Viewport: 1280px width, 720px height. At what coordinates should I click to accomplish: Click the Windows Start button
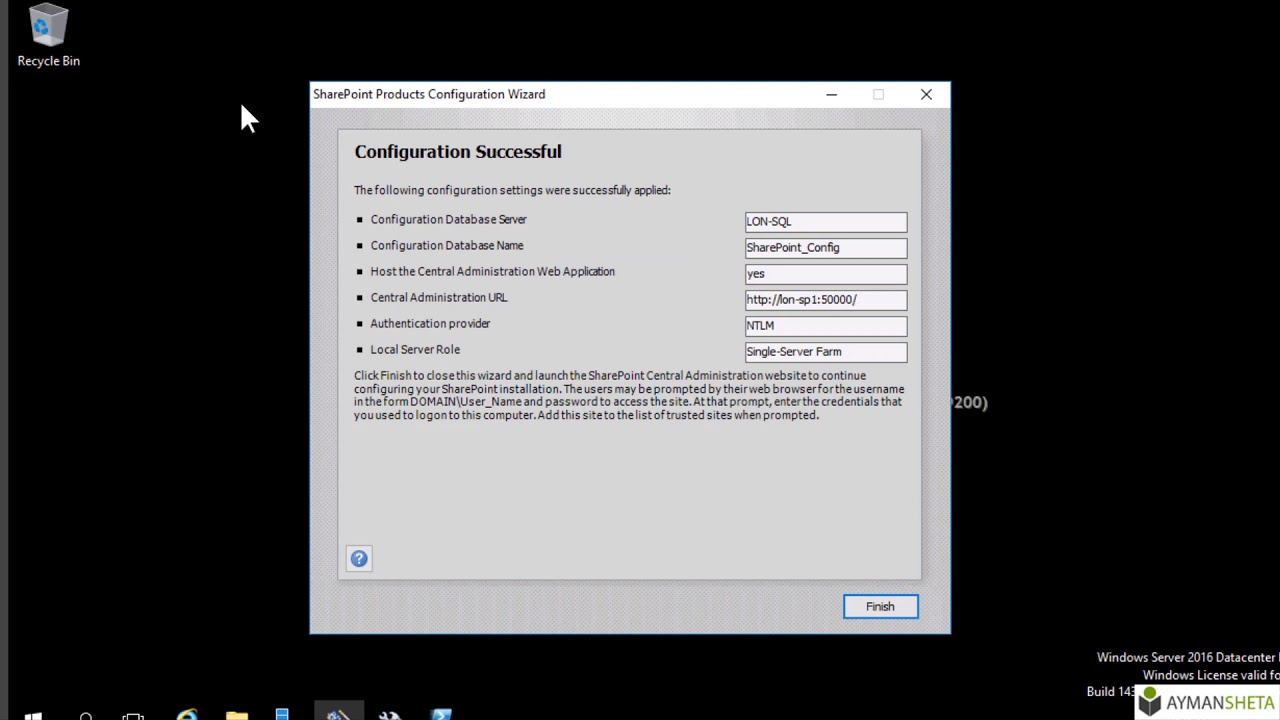tap(33, 714)
